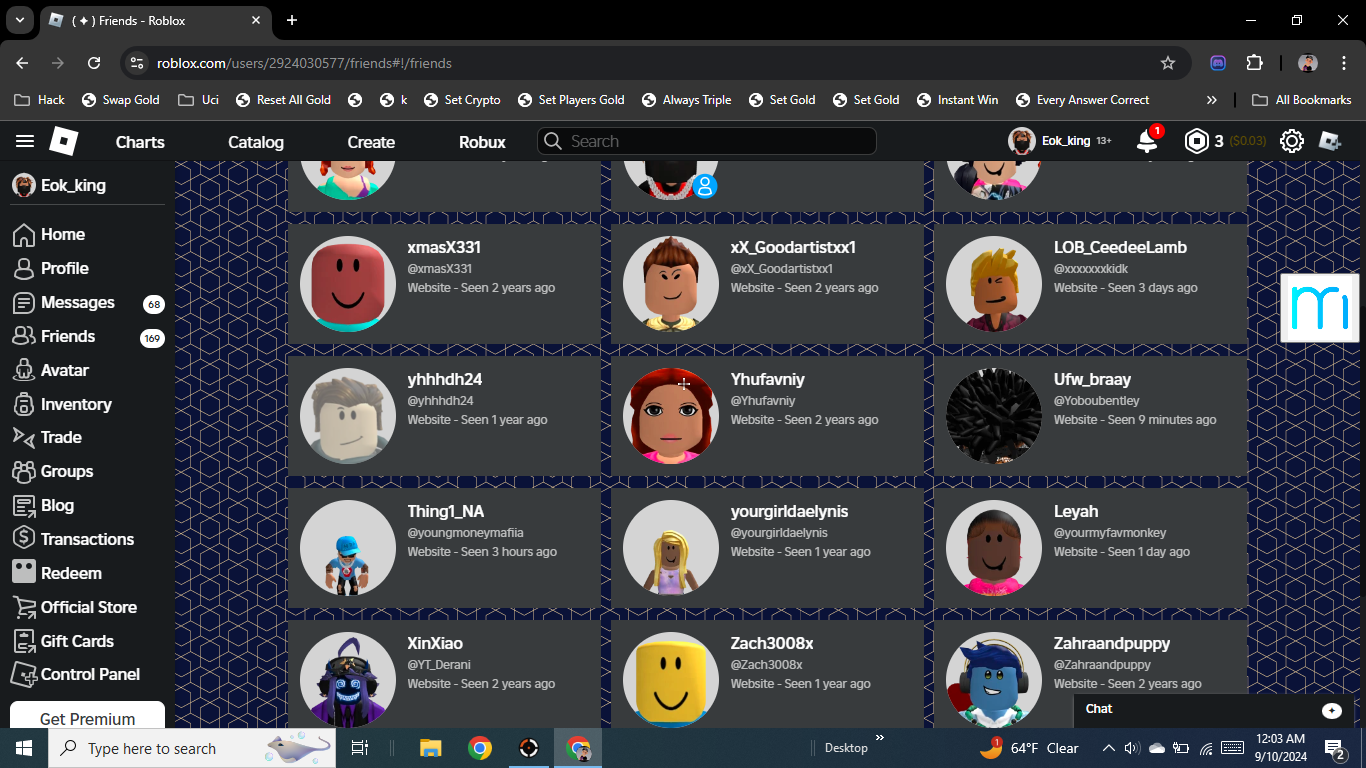Screen dimensions: 1366x768
Task: Show hidden system tray icons
Action: click(x=1108, y=748)
